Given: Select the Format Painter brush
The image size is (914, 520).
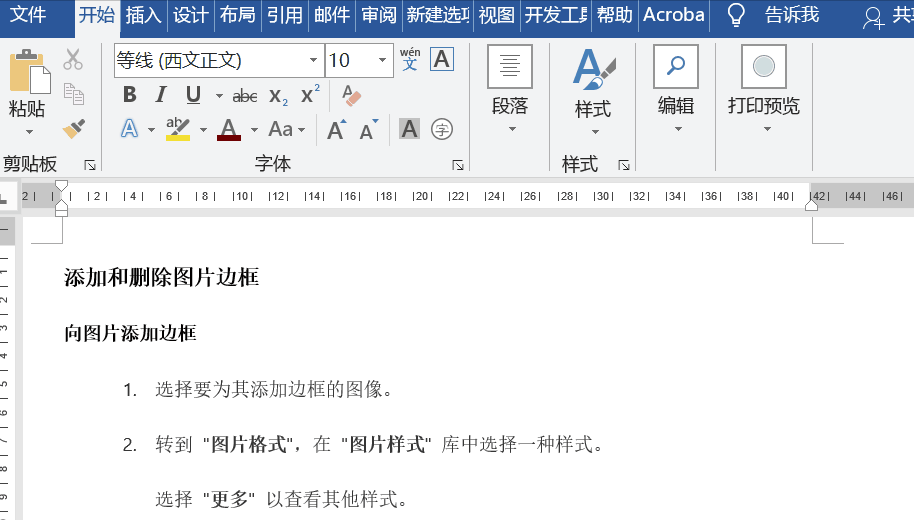Looking at the screenshot, I should coord(73,129).
